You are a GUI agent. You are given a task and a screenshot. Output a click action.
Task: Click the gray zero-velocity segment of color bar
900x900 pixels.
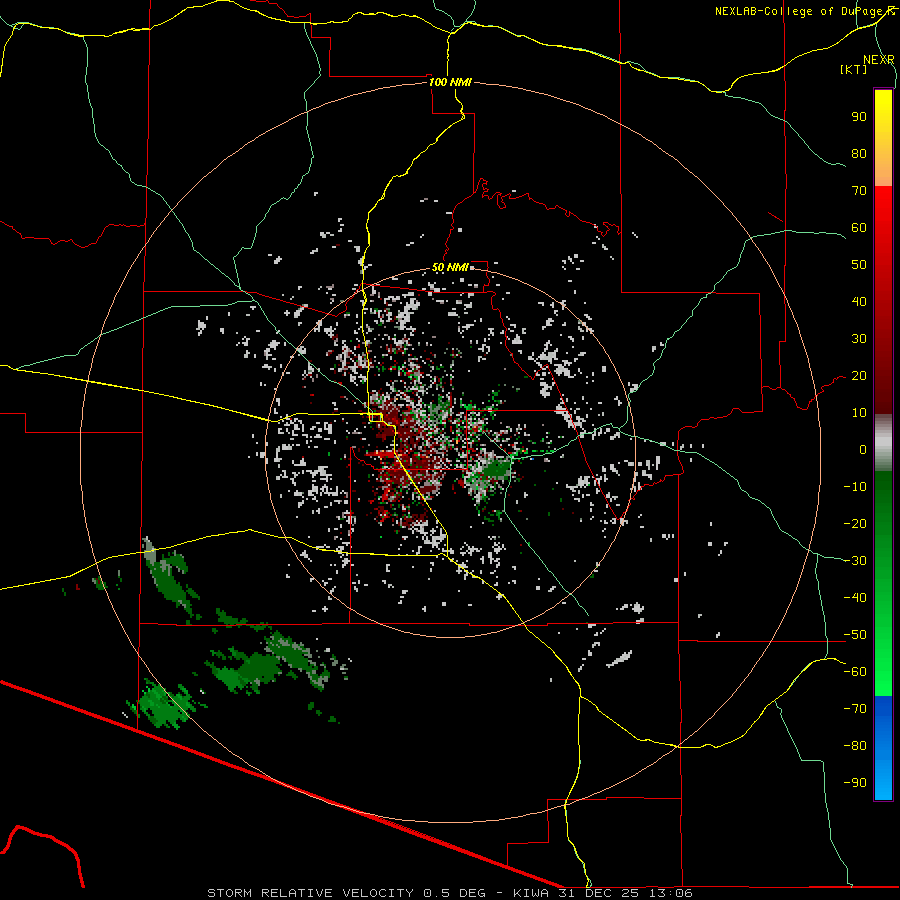[883, 443]
